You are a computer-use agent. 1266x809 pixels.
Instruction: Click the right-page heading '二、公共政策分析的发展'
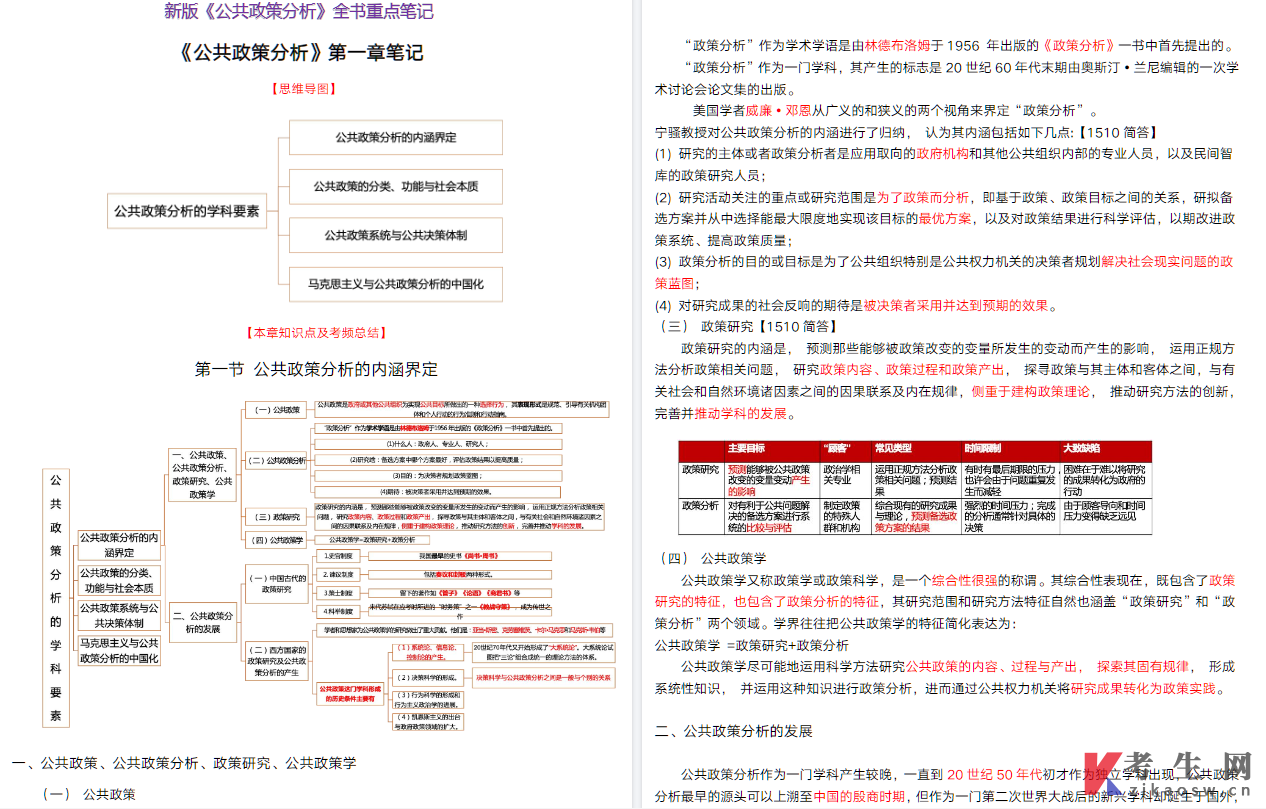click(734, 732)
